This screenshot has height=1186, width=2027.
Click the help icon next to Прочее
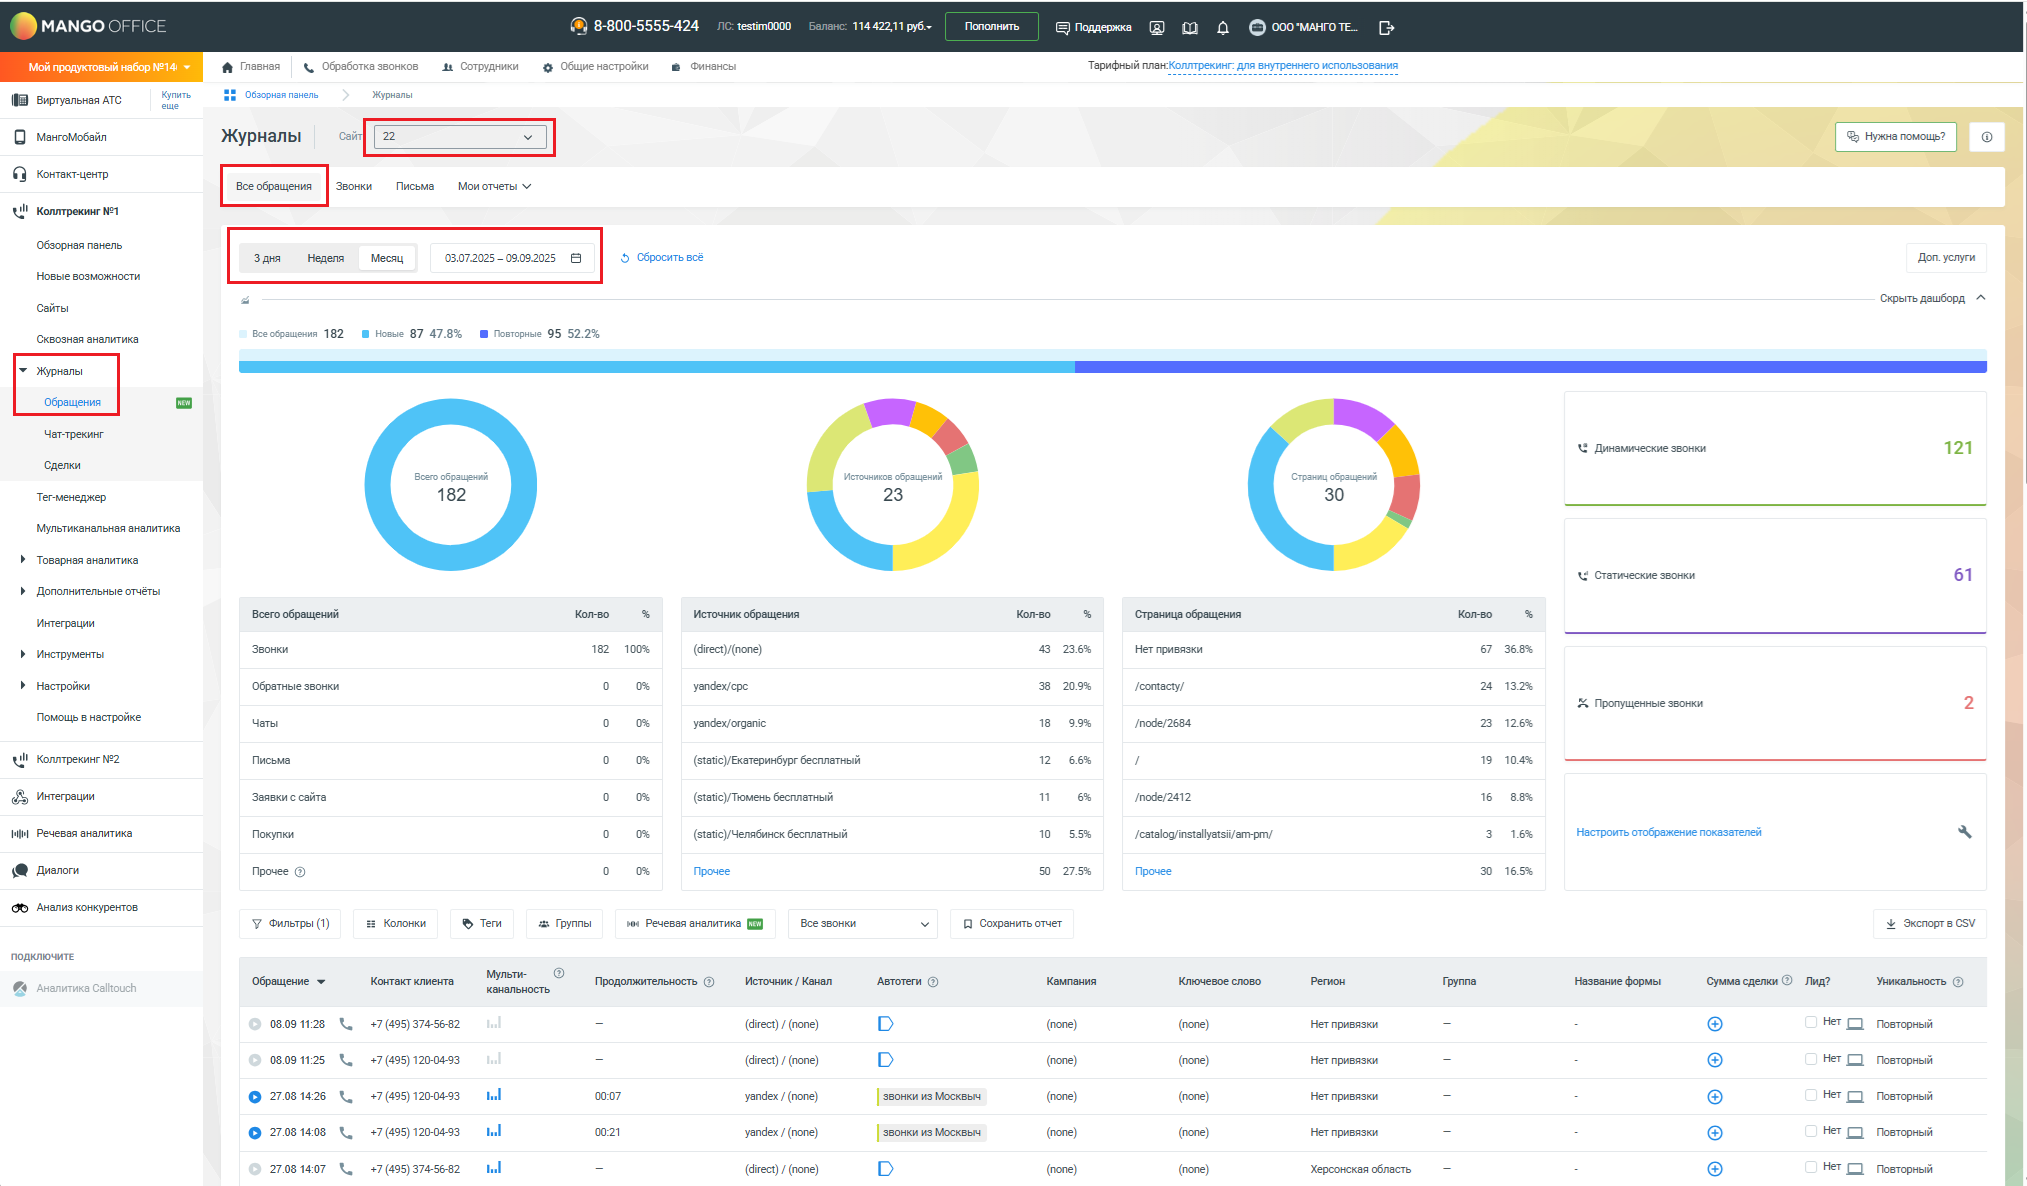(x=300, y=872)
